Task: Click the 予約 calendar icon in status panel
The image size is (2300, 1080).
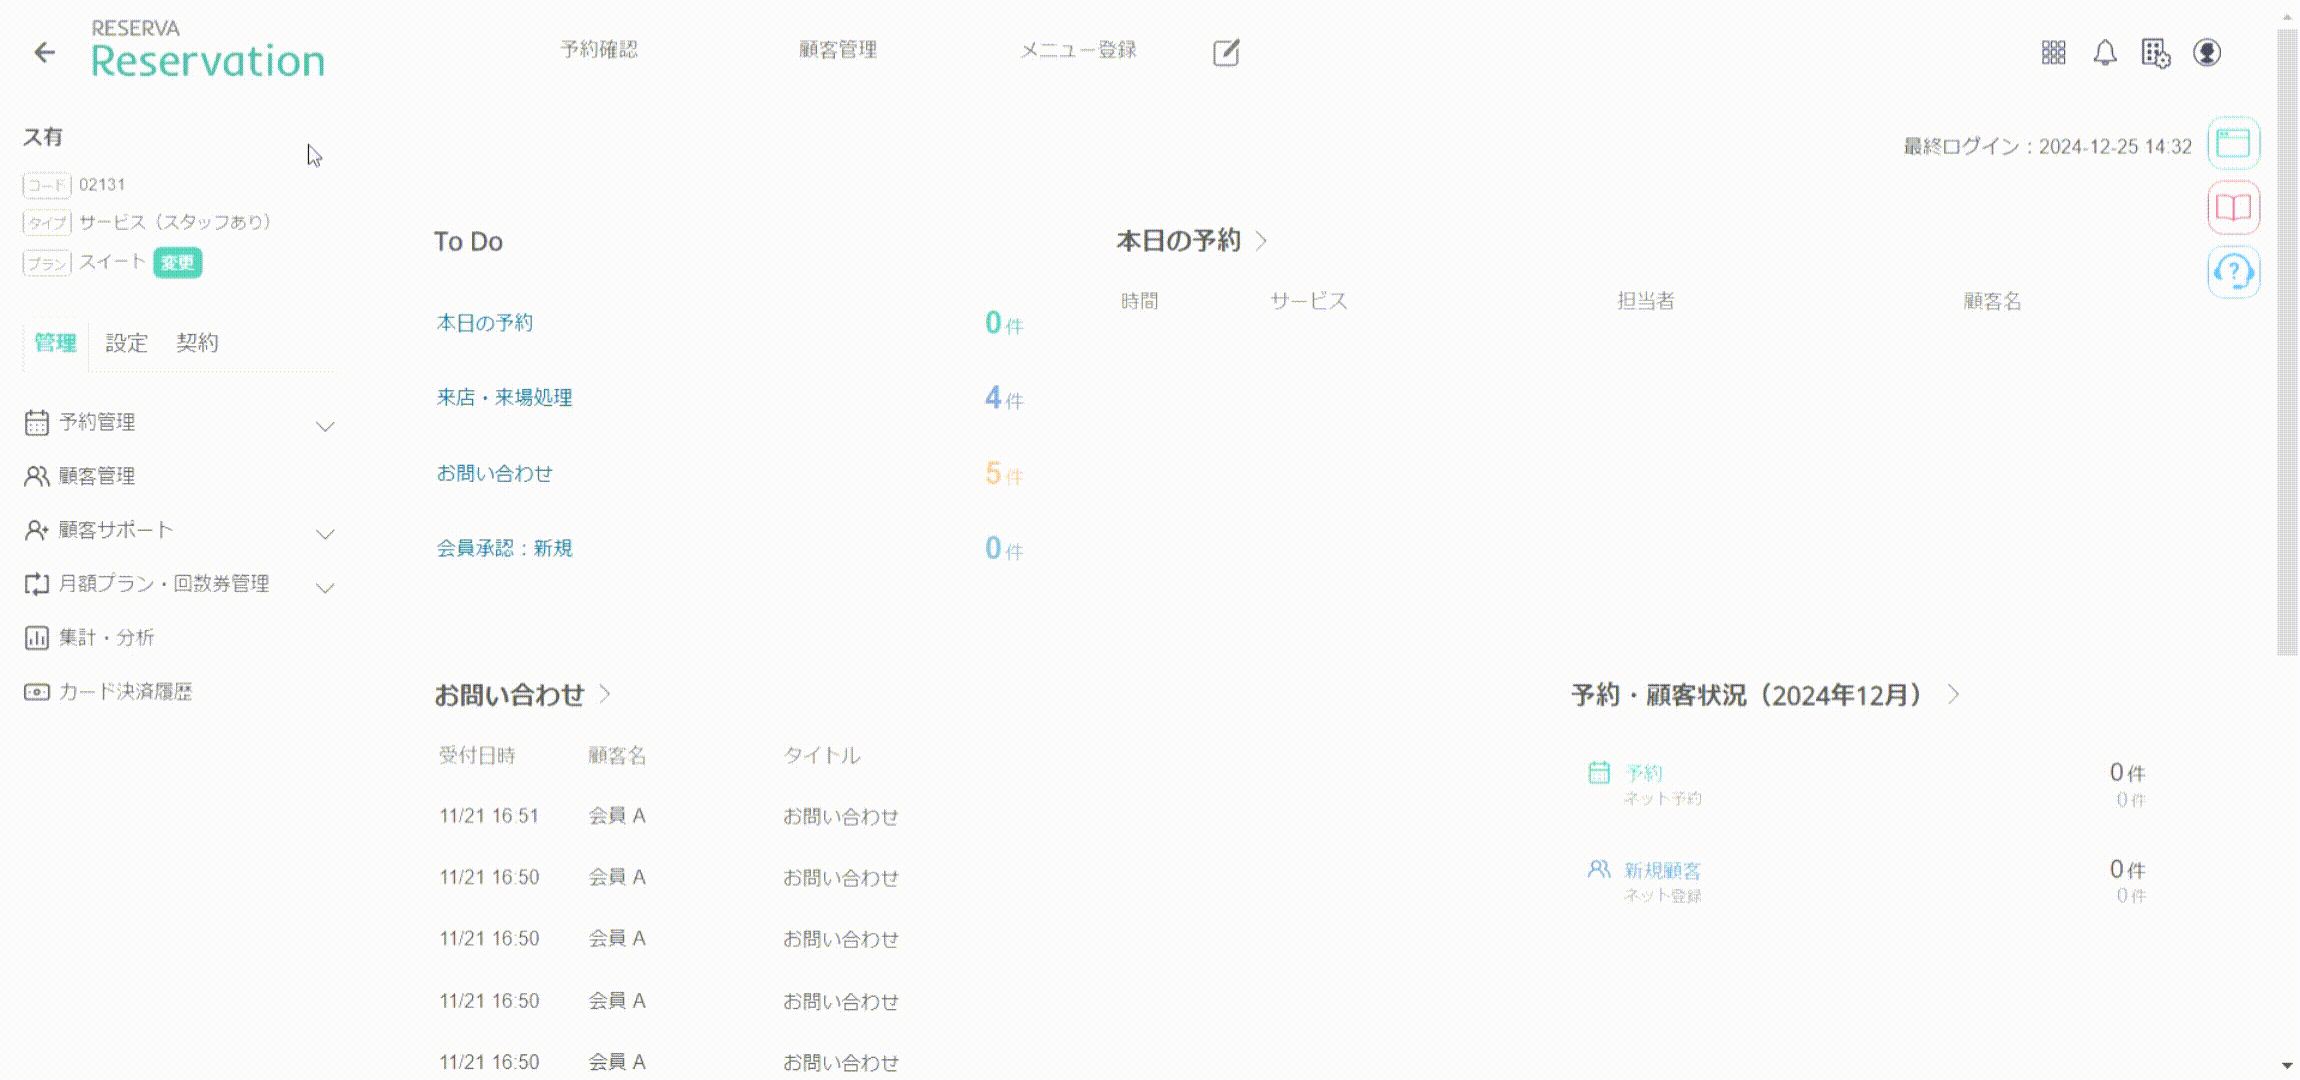Action: (x=1599, y=772)
